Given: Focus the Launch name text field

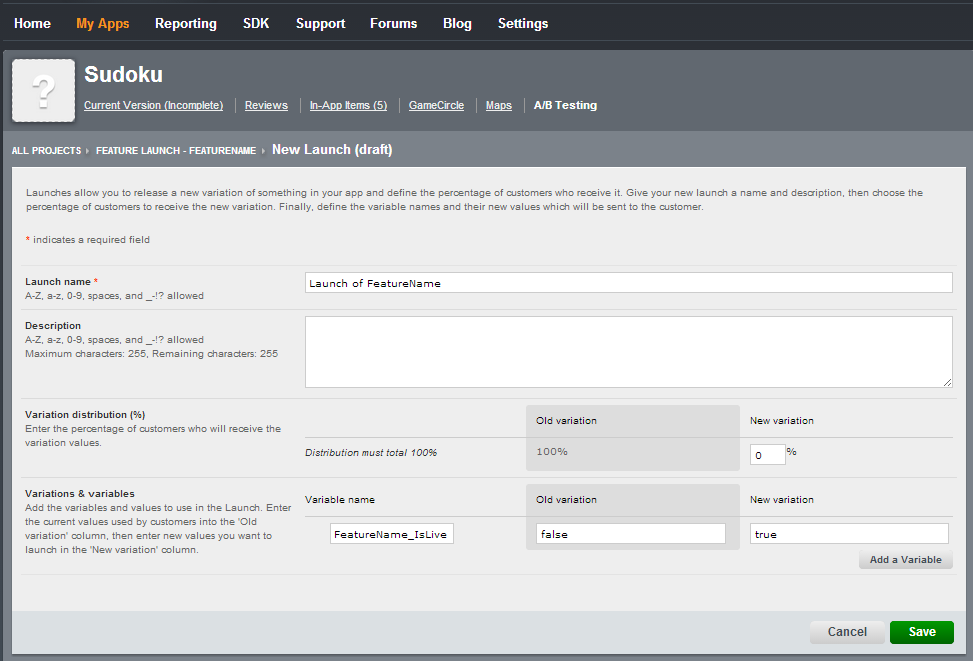Looking at the screenshot, I should pyautogui.click(x=628, y=283).
